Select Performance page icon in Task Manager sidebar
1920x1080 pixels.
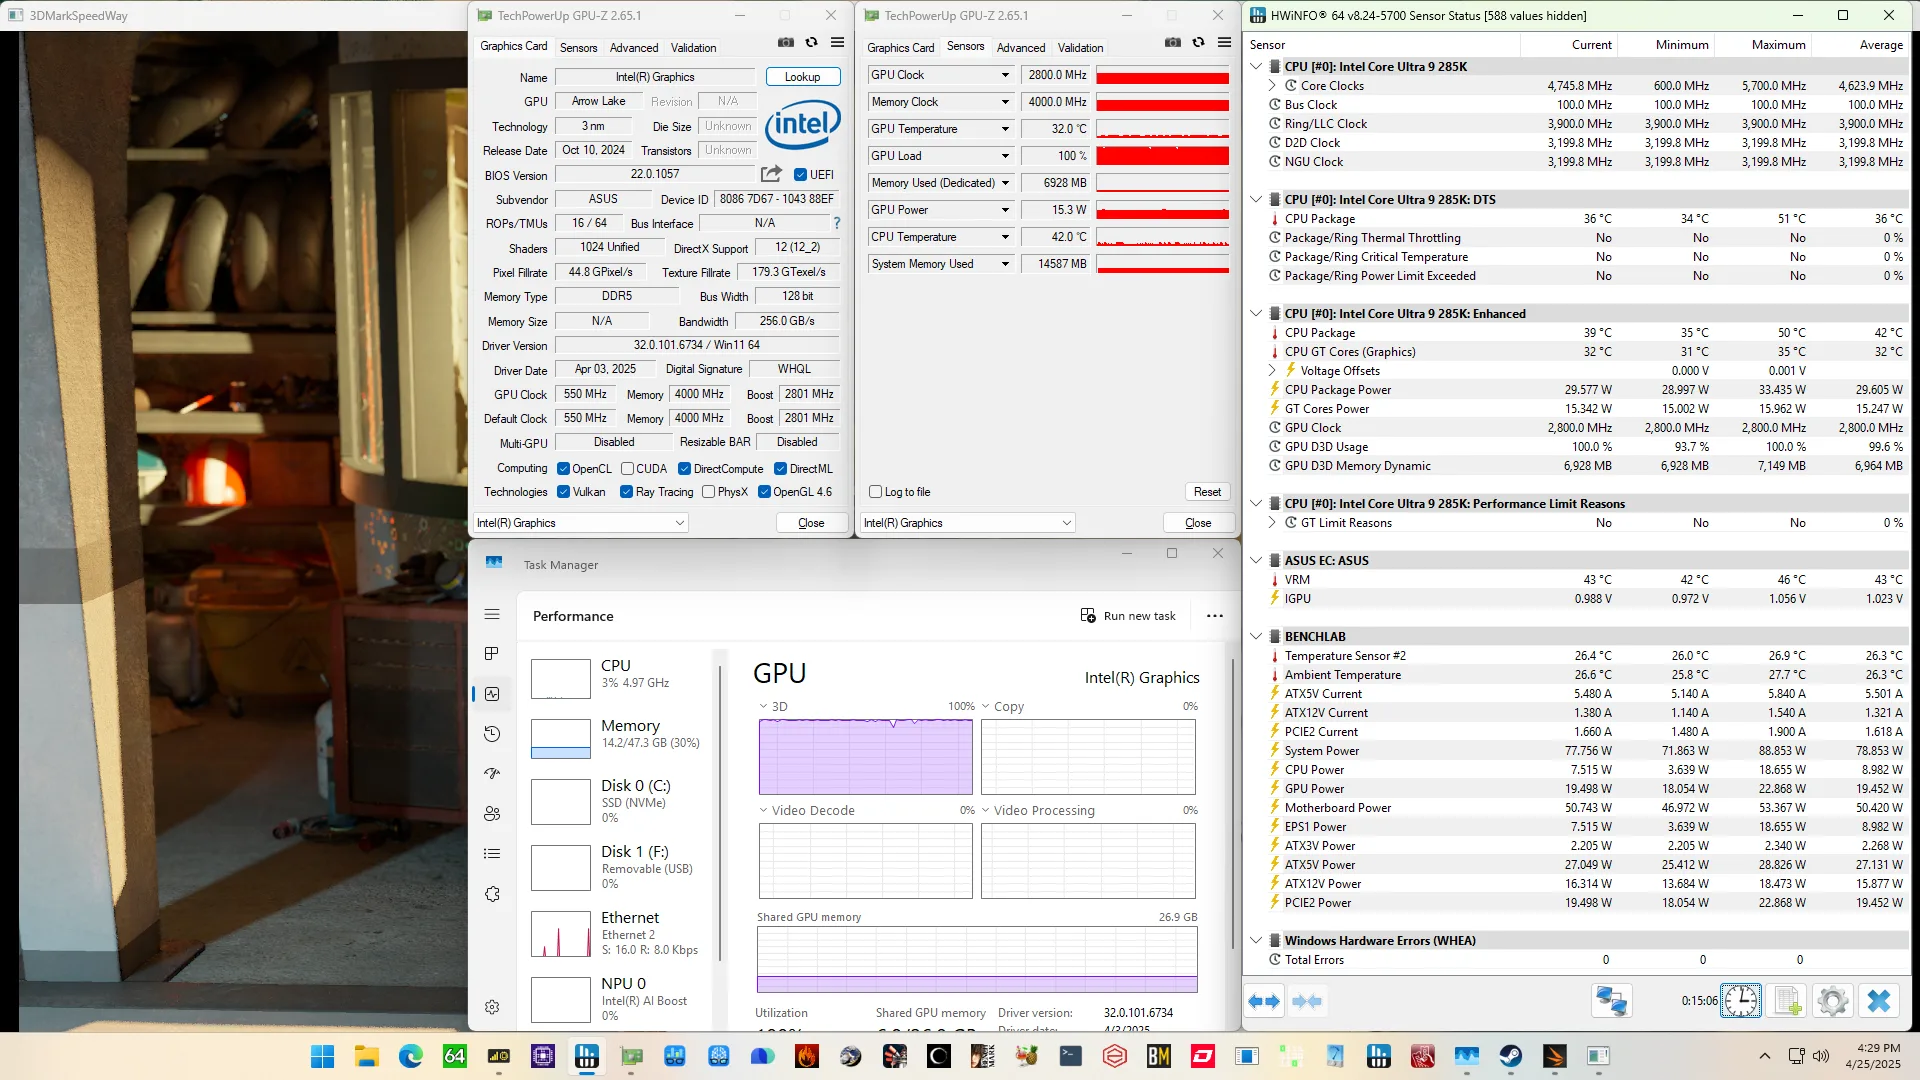pos(492,694)
